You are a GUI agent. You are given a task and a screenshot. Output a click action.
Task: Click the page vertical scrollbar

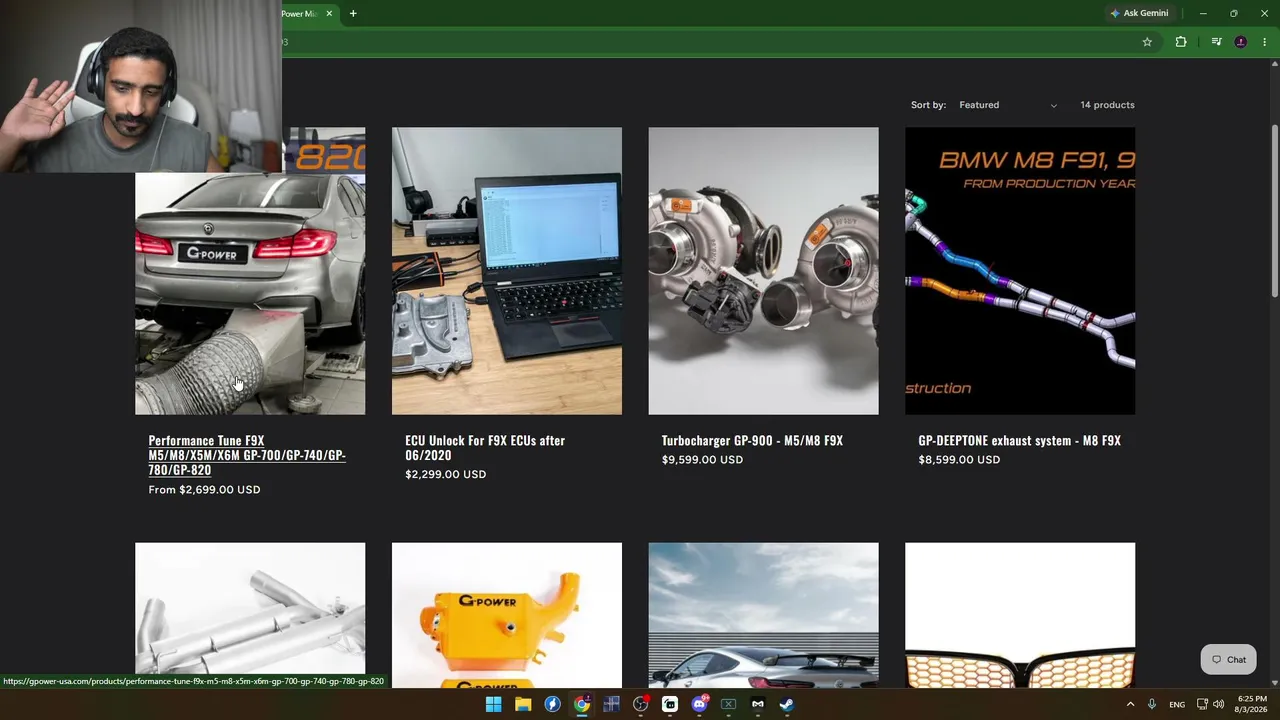pyautogui.click(x=1274, y=212)
